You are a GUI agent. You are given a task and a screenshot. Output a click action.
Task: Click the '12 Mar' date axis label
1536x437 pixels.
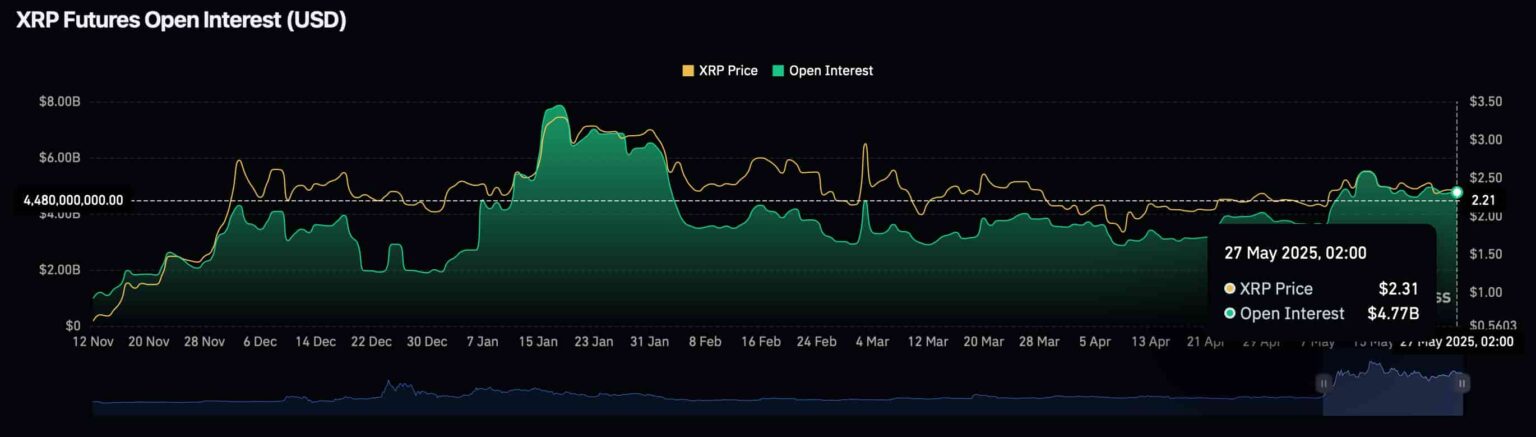(x=928, y=342)
